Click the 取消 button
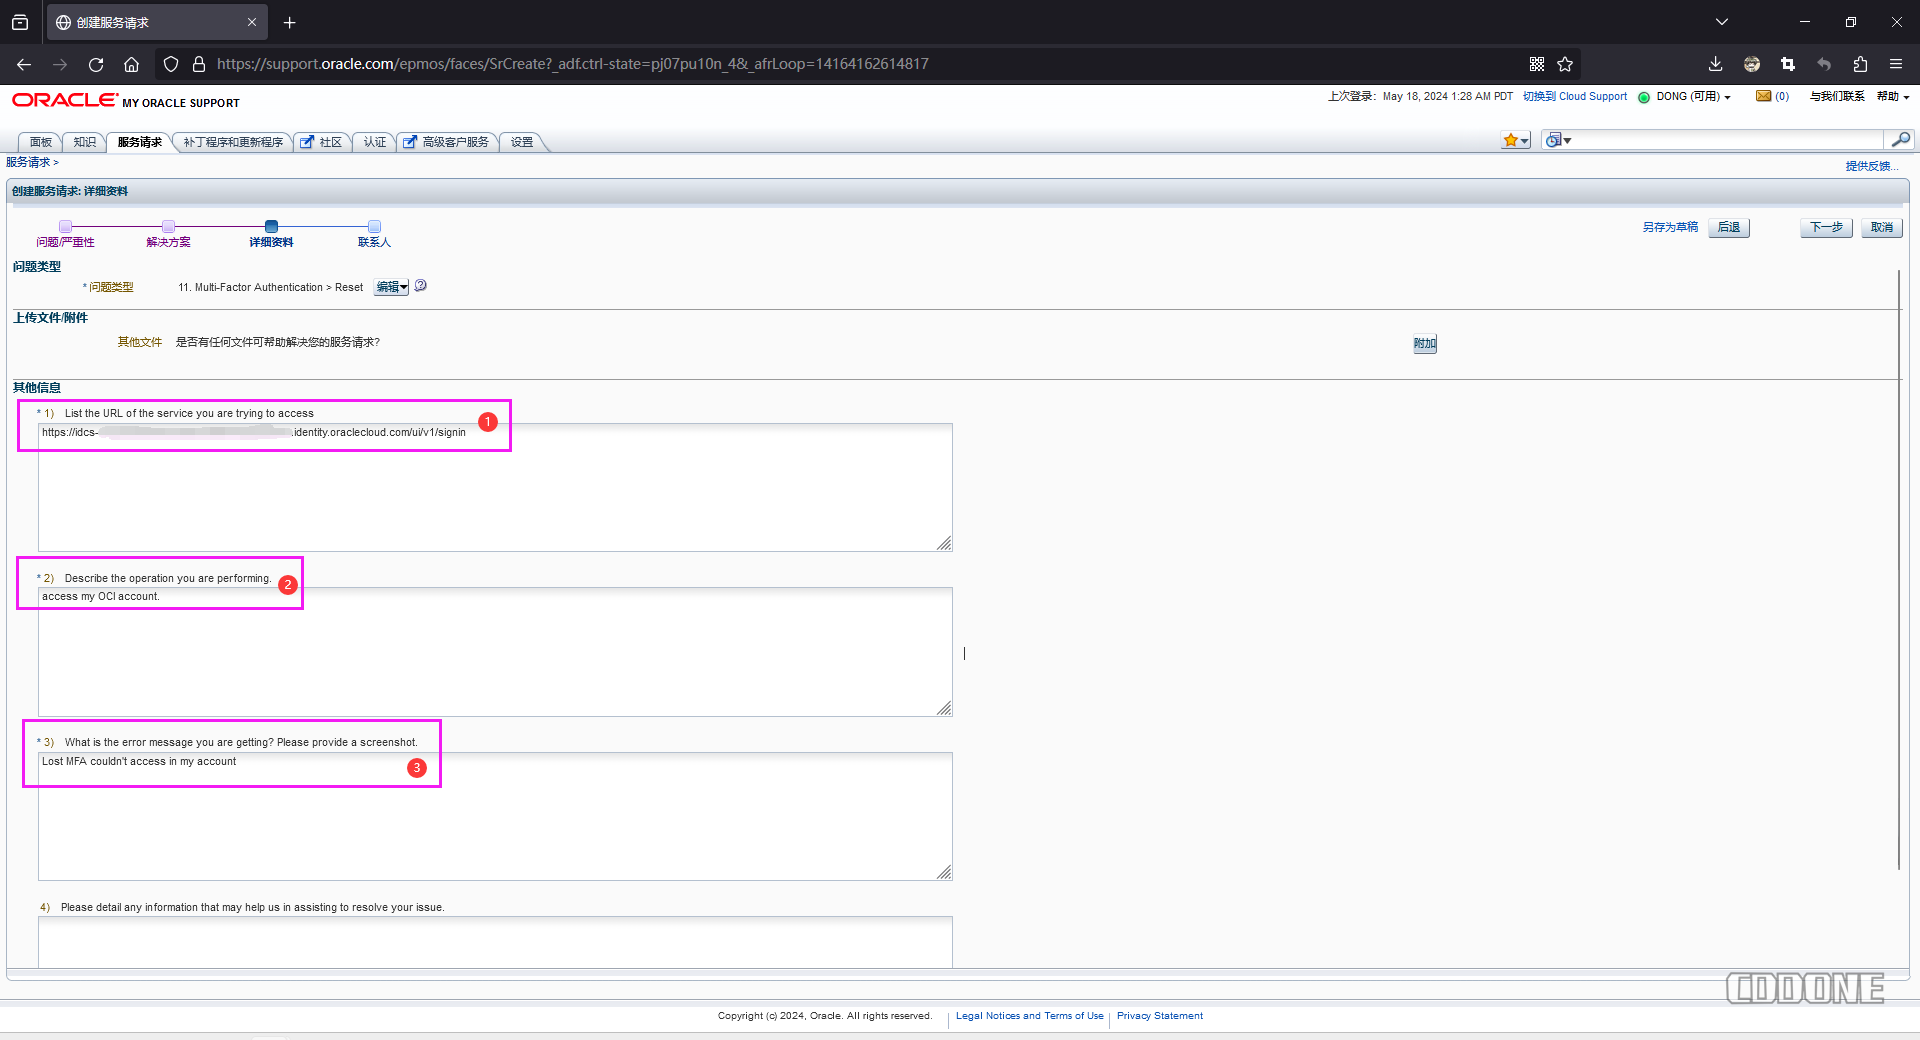Viewport: 1920px width, 1040px height. tap(1882, 228)
